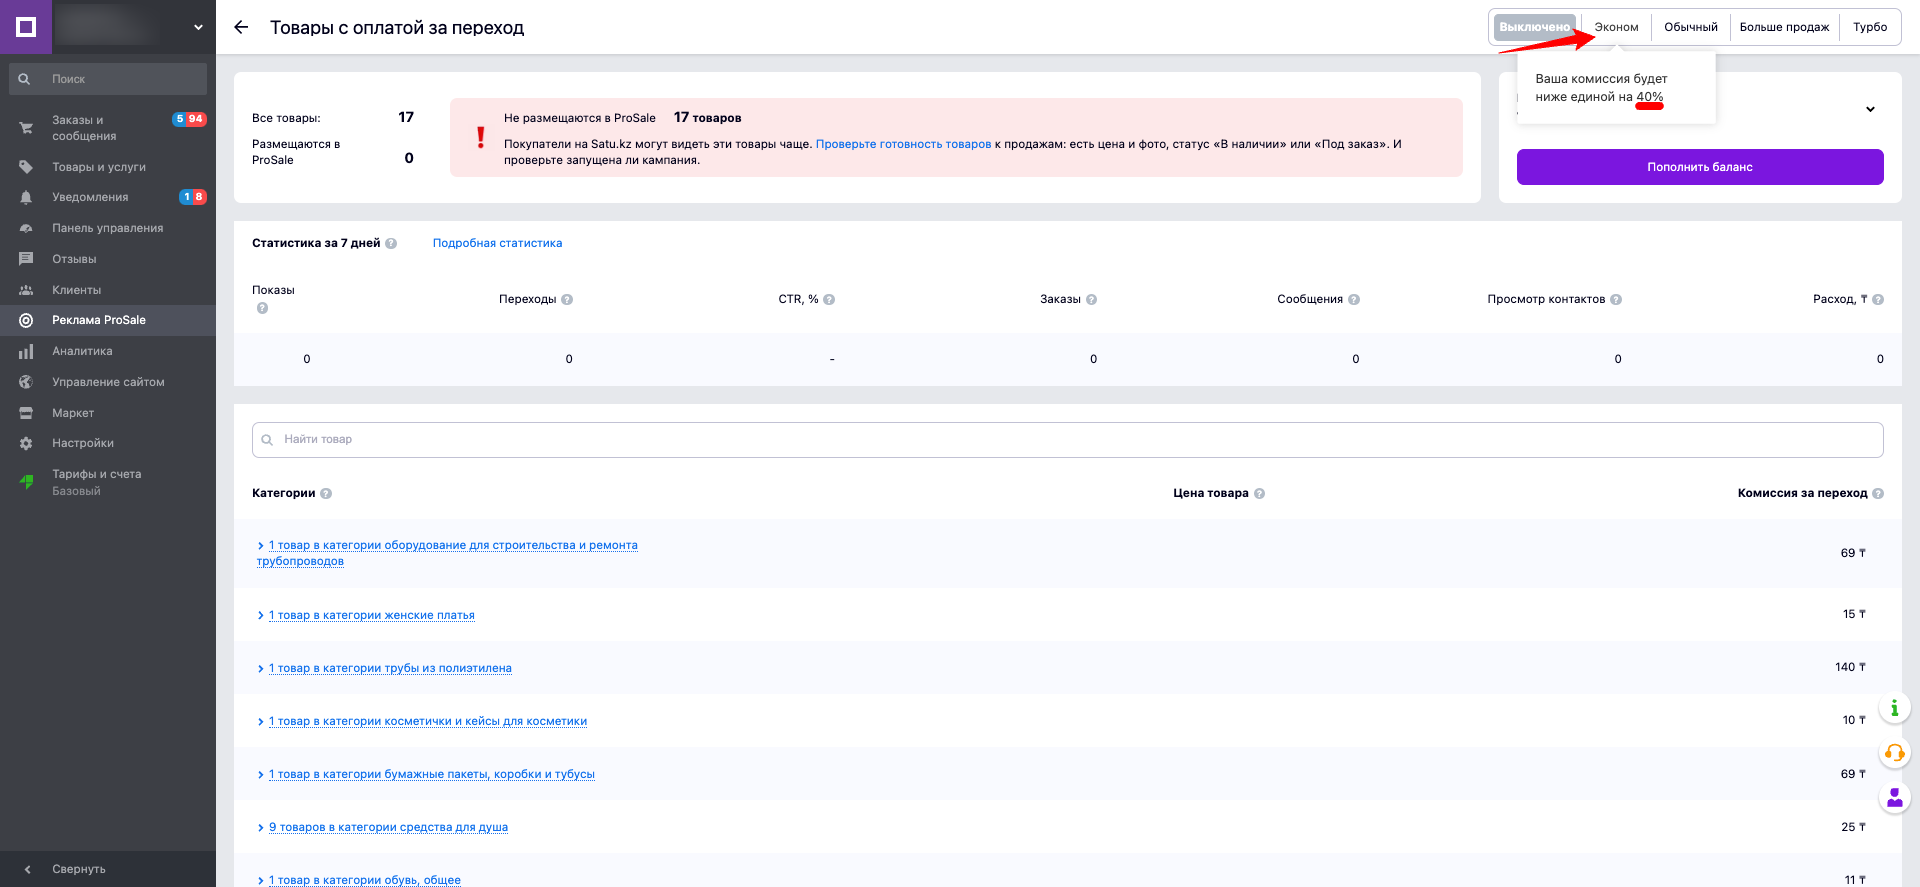Open Заказы и сообщения cart icon

[26, 128]
